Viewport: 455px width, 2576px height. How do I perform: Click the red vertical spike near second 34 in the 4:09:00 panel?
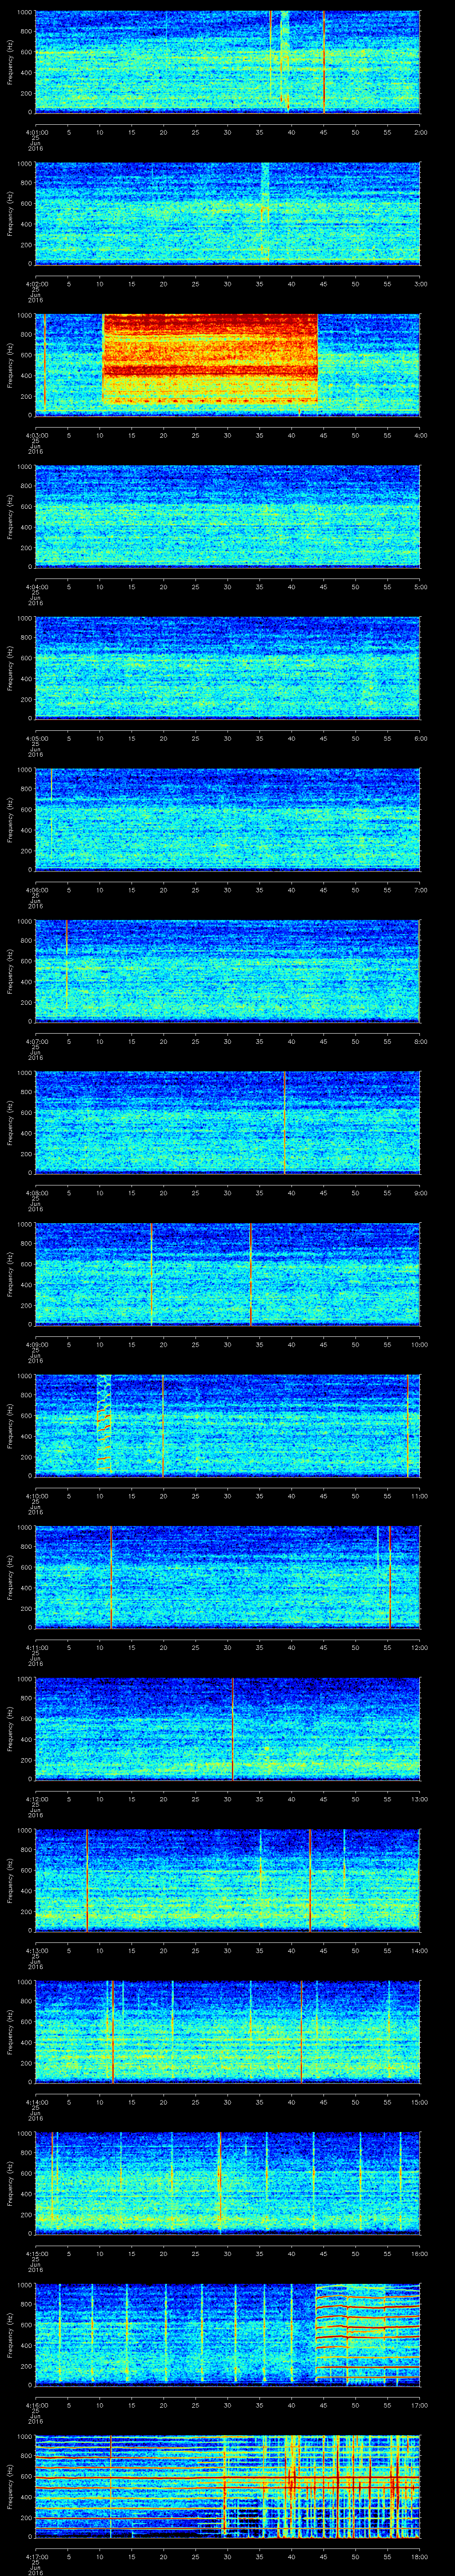(x=250, y=1274)
